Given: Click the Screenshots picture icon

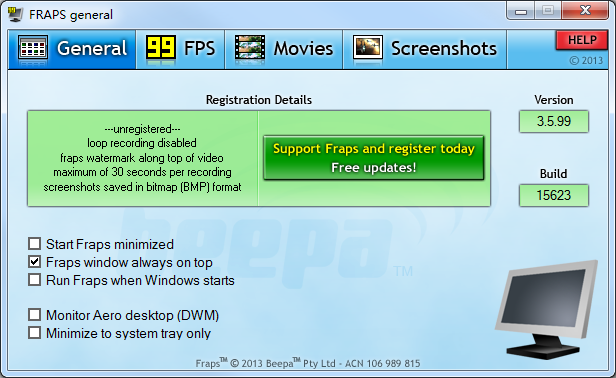Looking at the screenshot, I should 368,48.
